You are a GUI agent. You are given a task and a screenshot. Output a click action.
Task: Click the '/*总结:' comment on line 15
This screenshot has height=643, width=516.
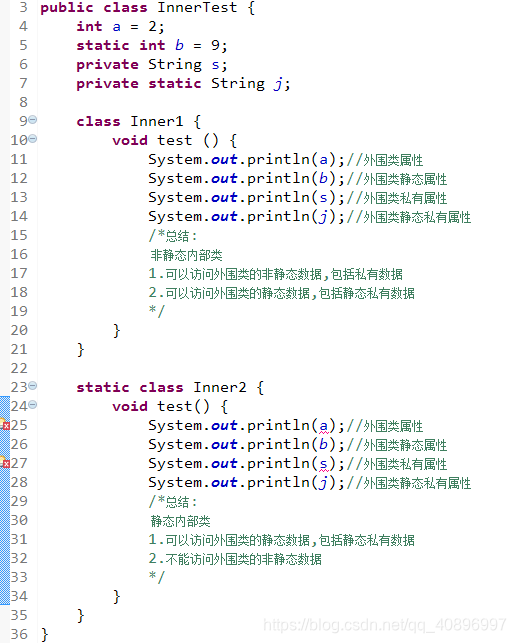tap(173, 236)
